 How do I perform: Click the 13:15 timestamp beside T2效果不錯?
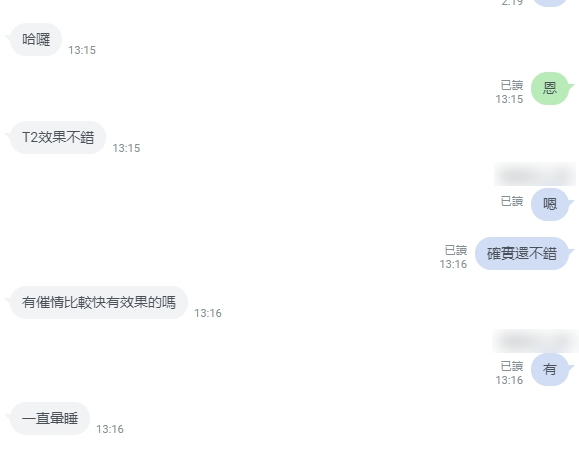pyautogui.click(x=126, y=148)
